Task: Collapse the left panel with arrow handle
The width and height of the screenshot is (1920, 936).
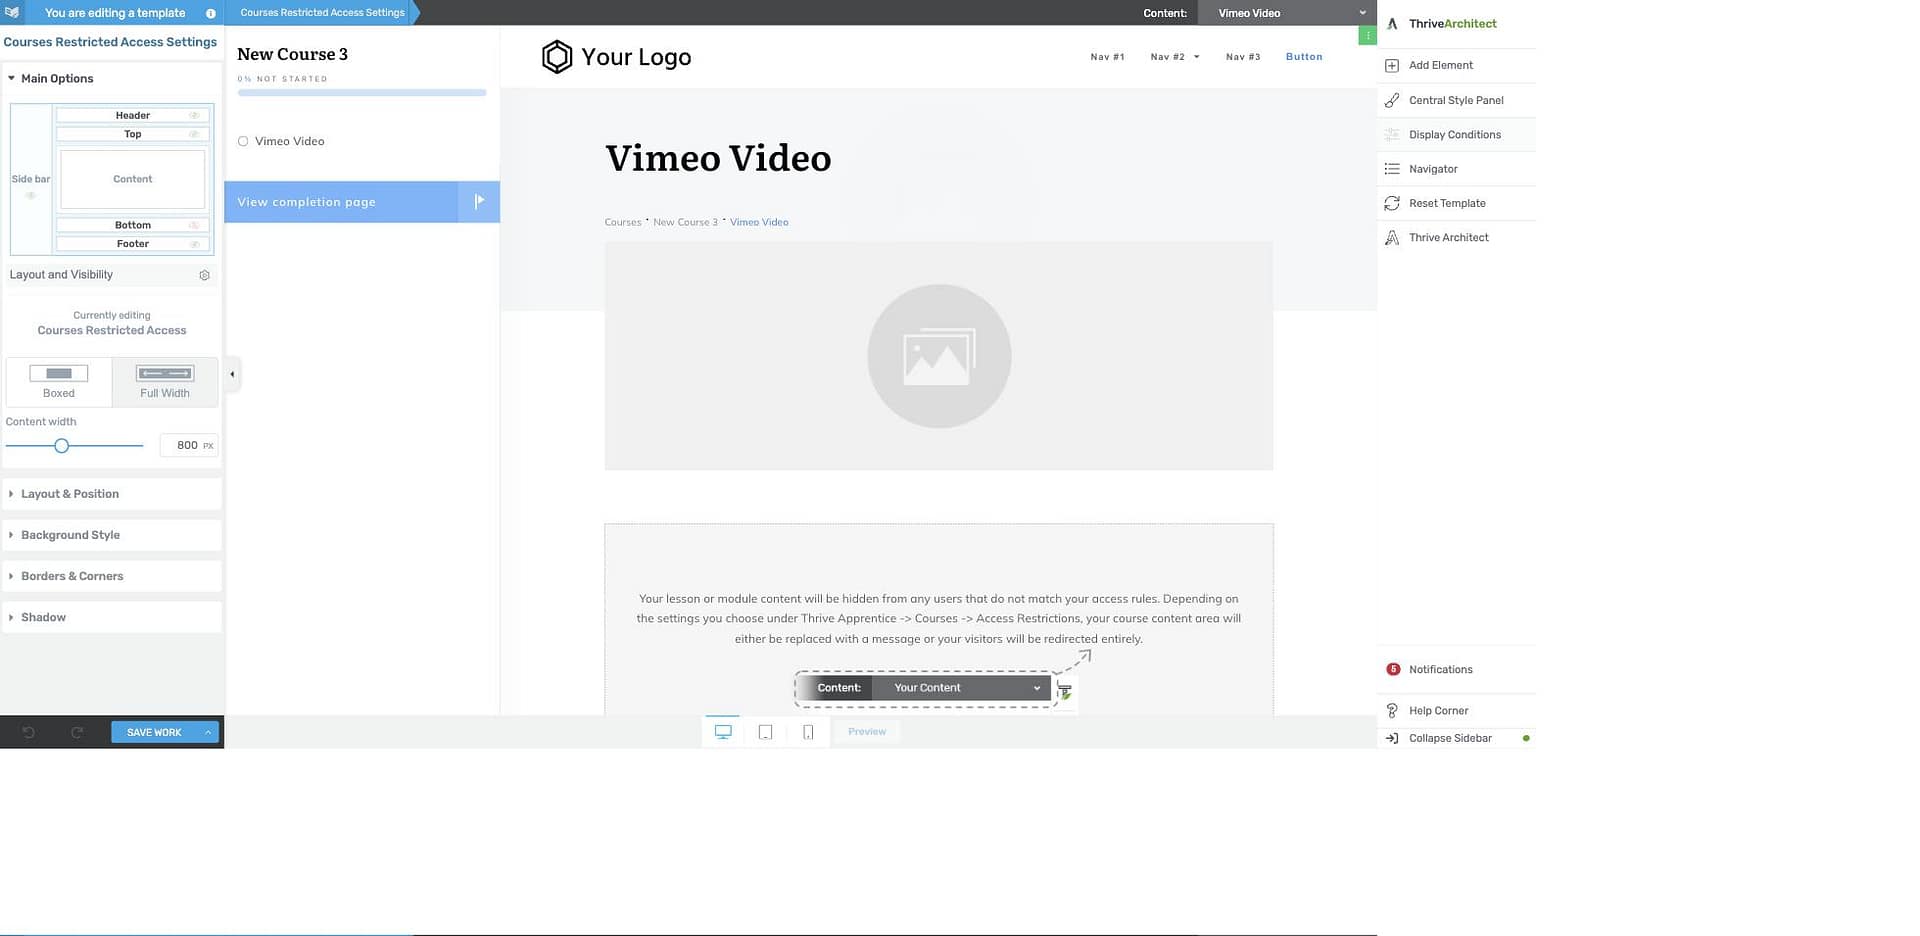Action: pos(232,374)
